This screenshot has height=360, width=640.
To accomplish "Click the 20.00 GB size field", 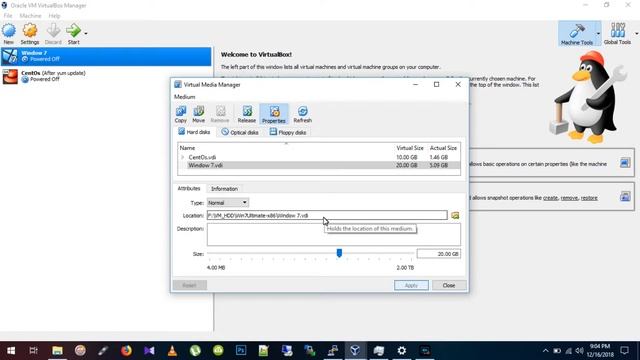I will pos(439,253).
